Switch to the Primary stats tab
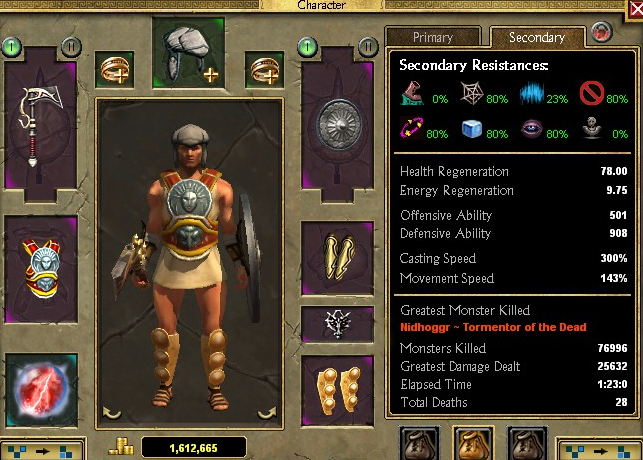This screenshot has height=460, width=643. [x=433, y=37]
